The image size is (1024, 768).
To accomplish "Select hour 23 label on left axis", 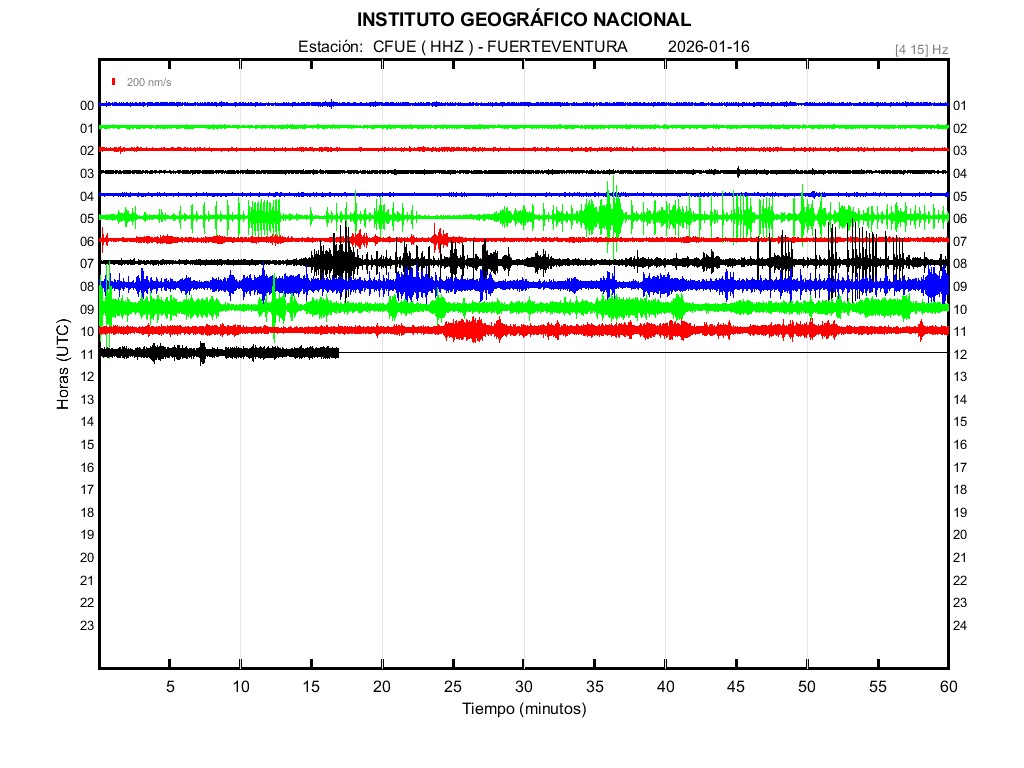I will click(x=87, y=626).
